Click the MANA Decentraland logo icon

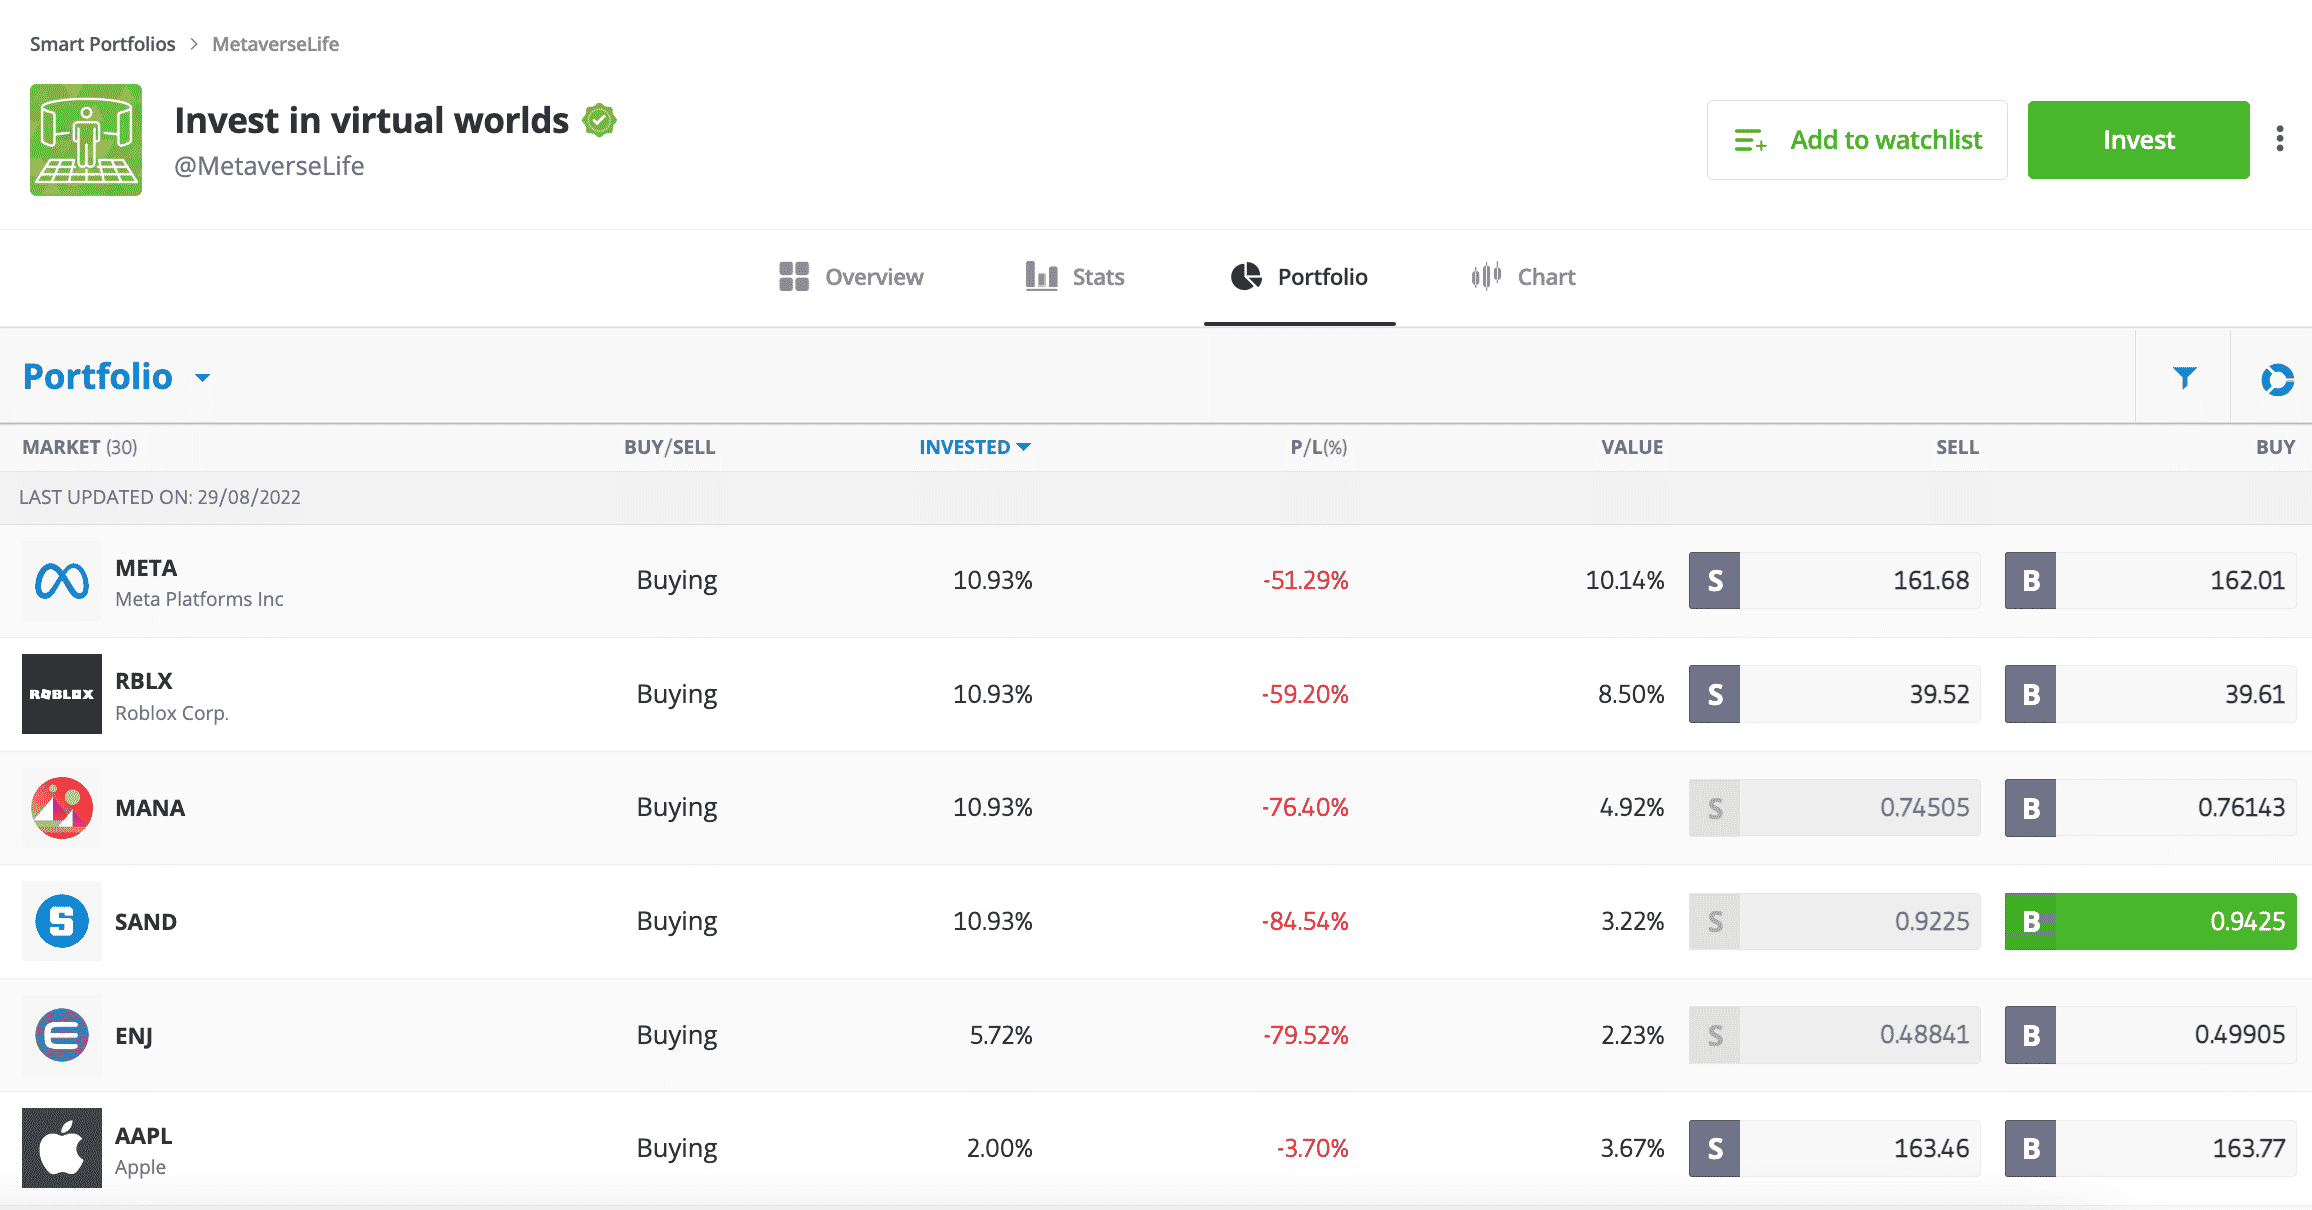point(62,808)
